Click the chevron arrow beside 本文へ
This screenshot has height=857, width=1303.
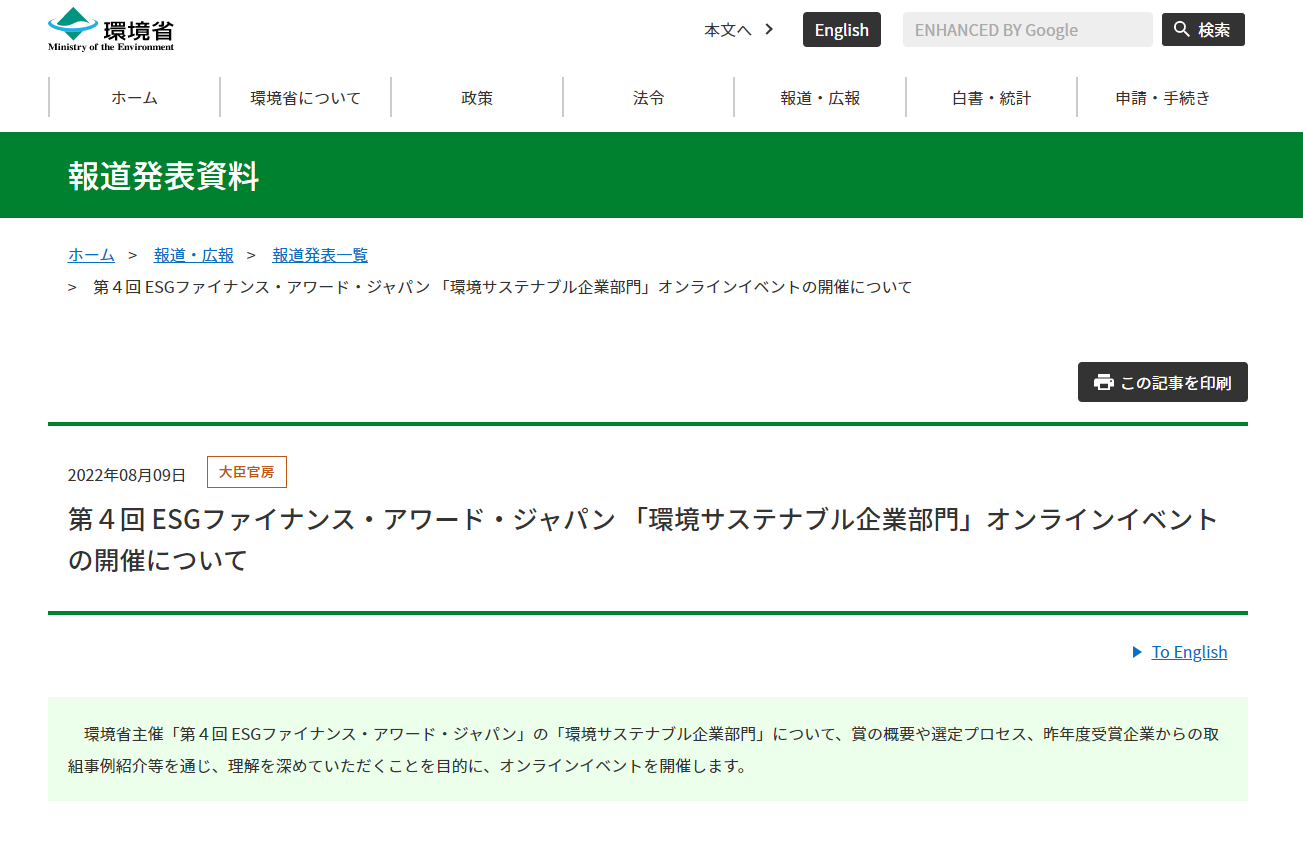click(769, 29)
